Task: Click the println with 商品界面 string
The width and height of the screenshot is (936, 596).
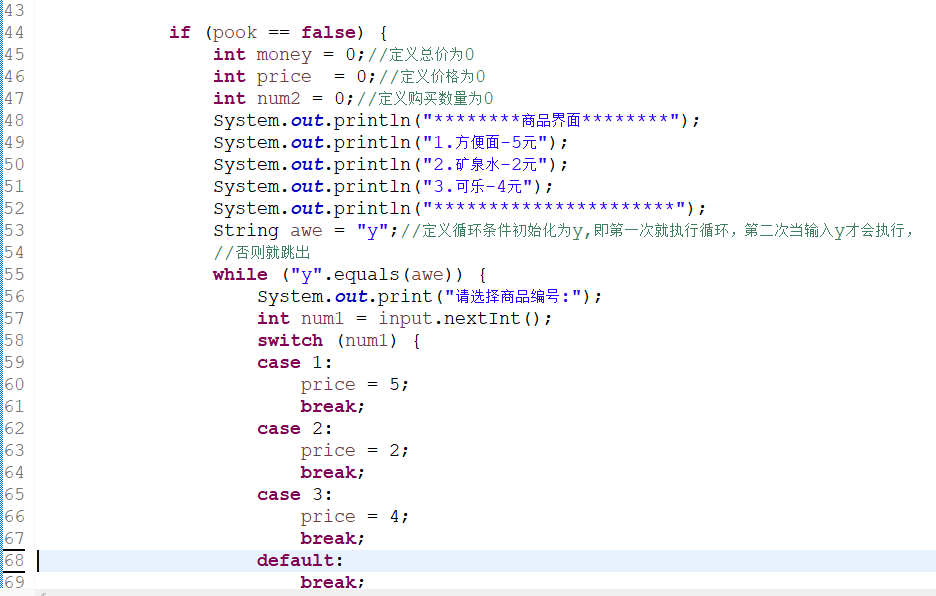Action: pos(456,121)
